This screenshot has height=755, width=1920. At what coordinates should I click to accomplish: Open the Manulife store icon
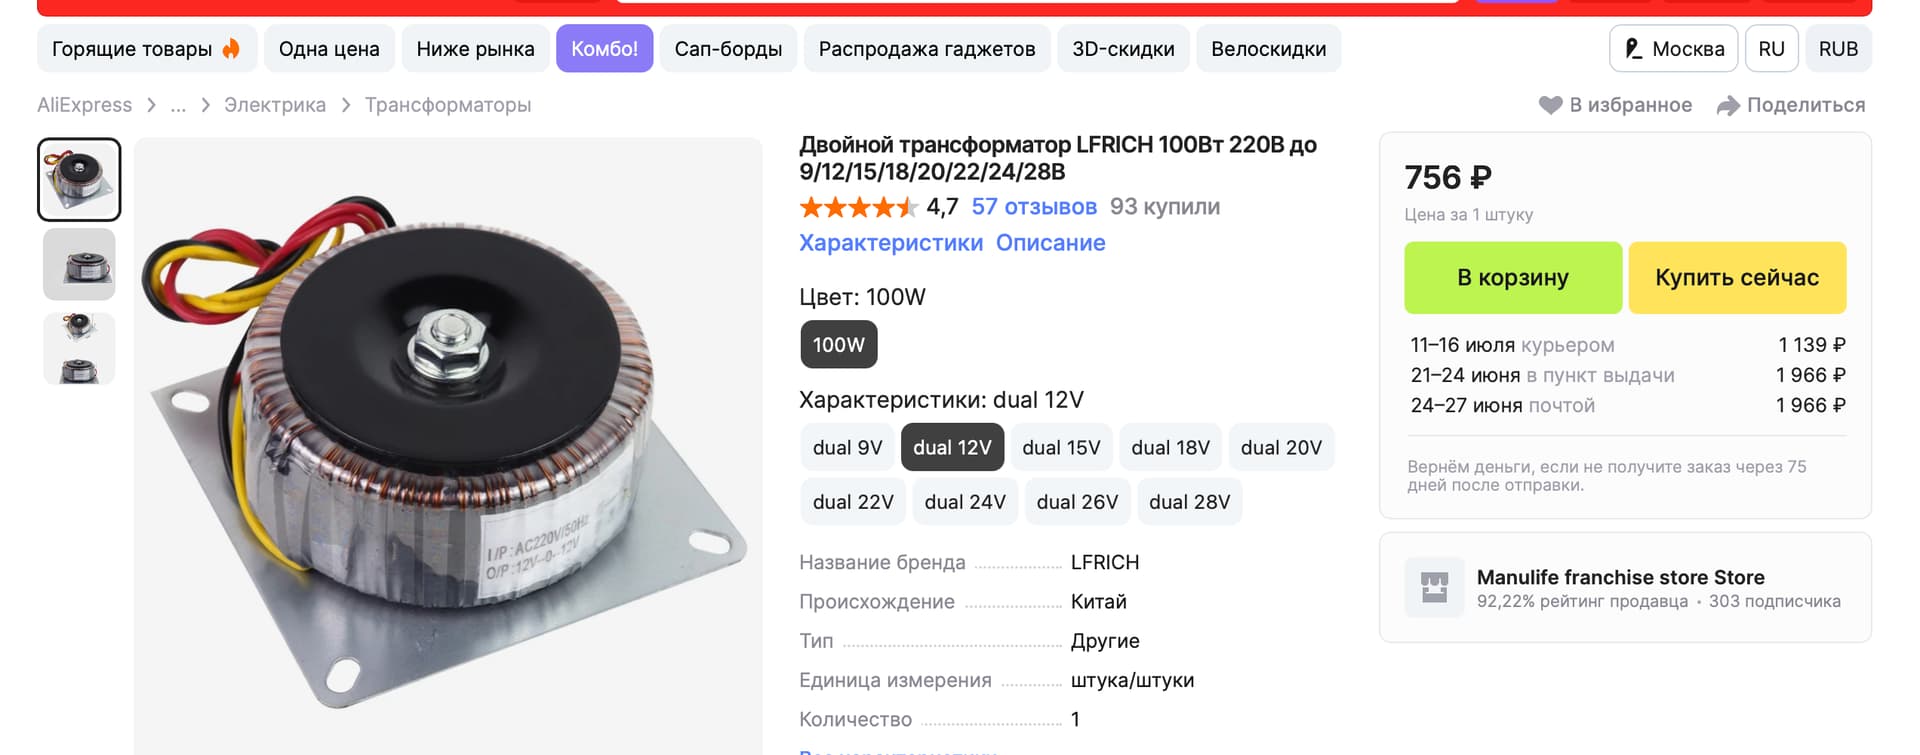point(1435,587)
